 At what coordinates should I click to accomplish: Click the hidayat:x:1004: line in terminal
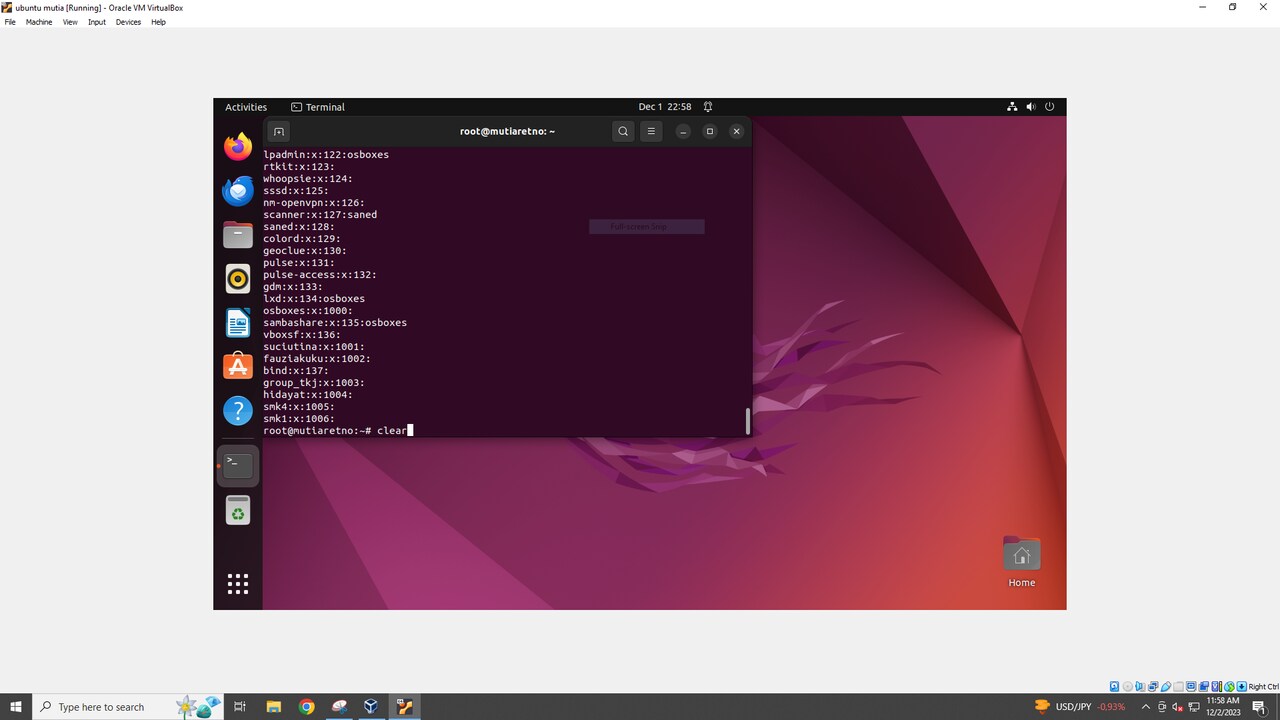[308, 394]
